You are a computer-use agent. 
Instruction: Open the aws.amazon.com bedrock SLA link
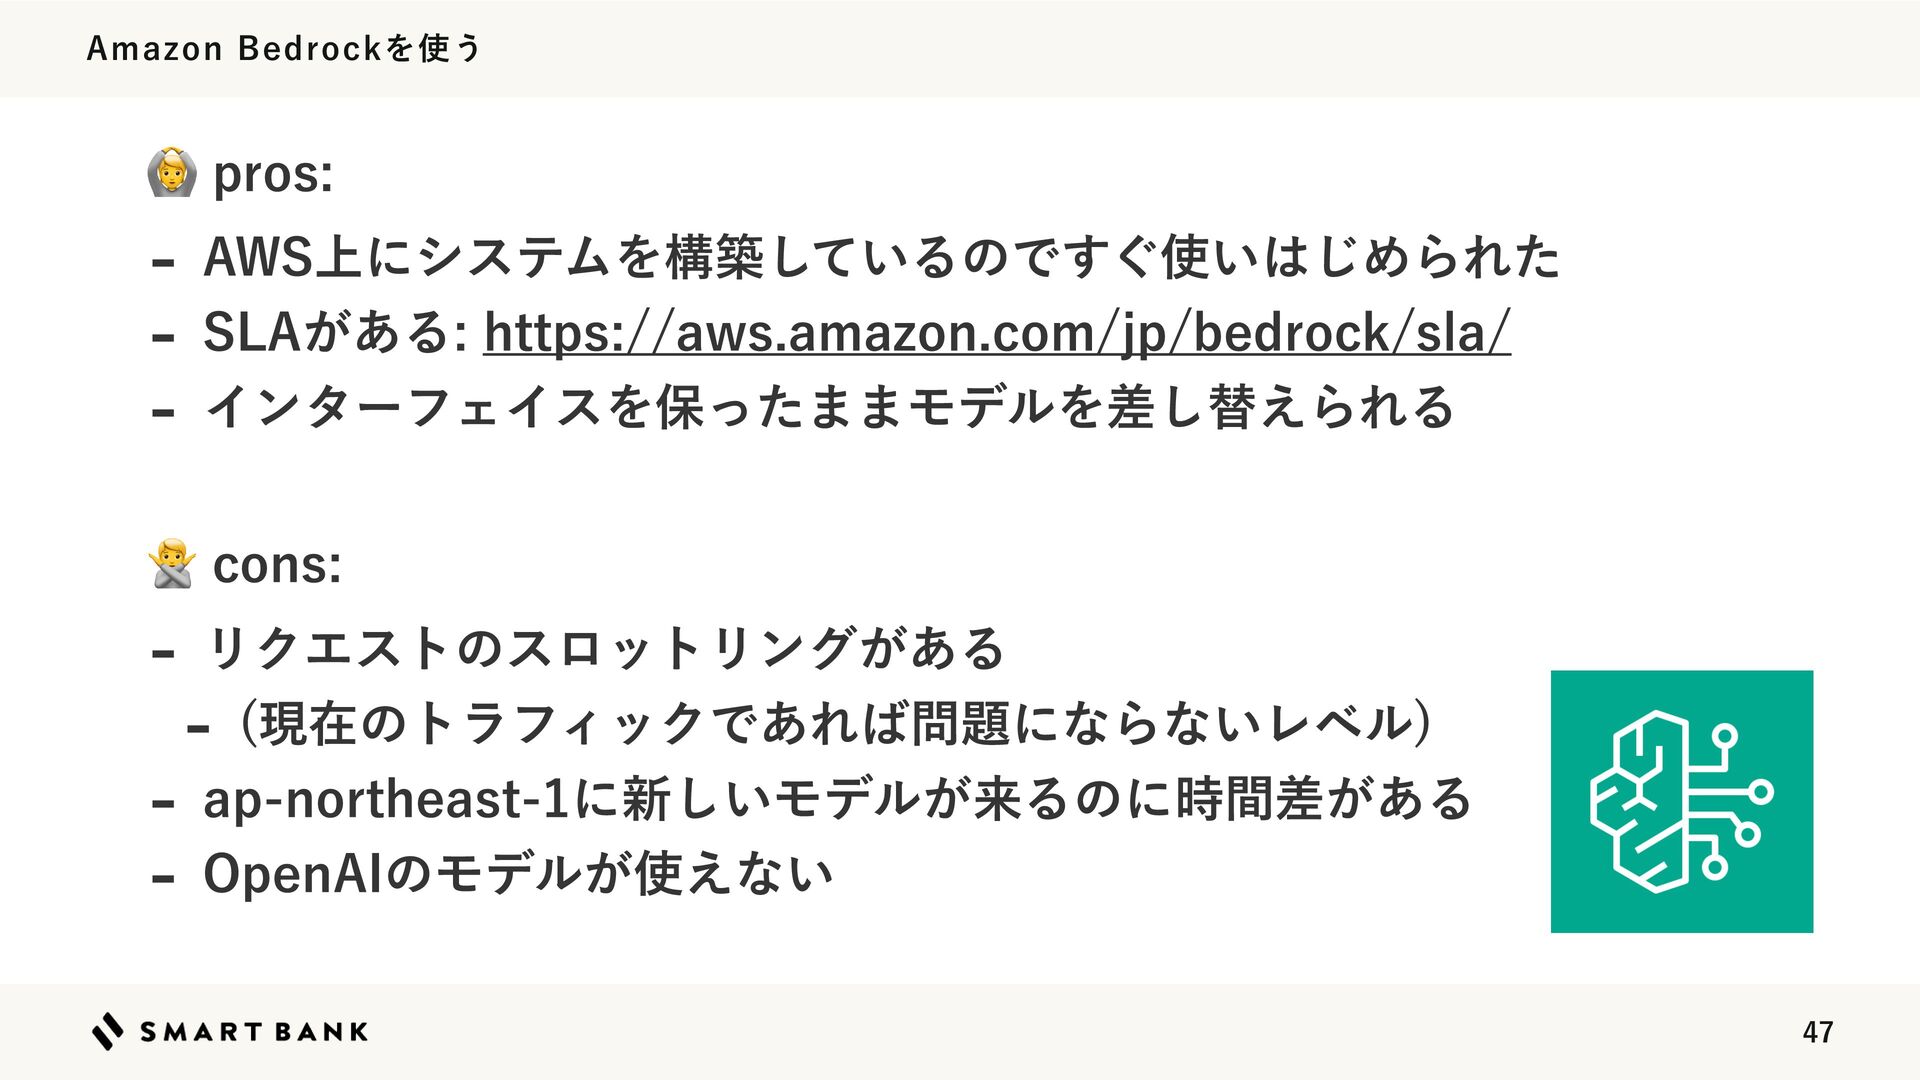pyautogui.click(x=996, y=333)
